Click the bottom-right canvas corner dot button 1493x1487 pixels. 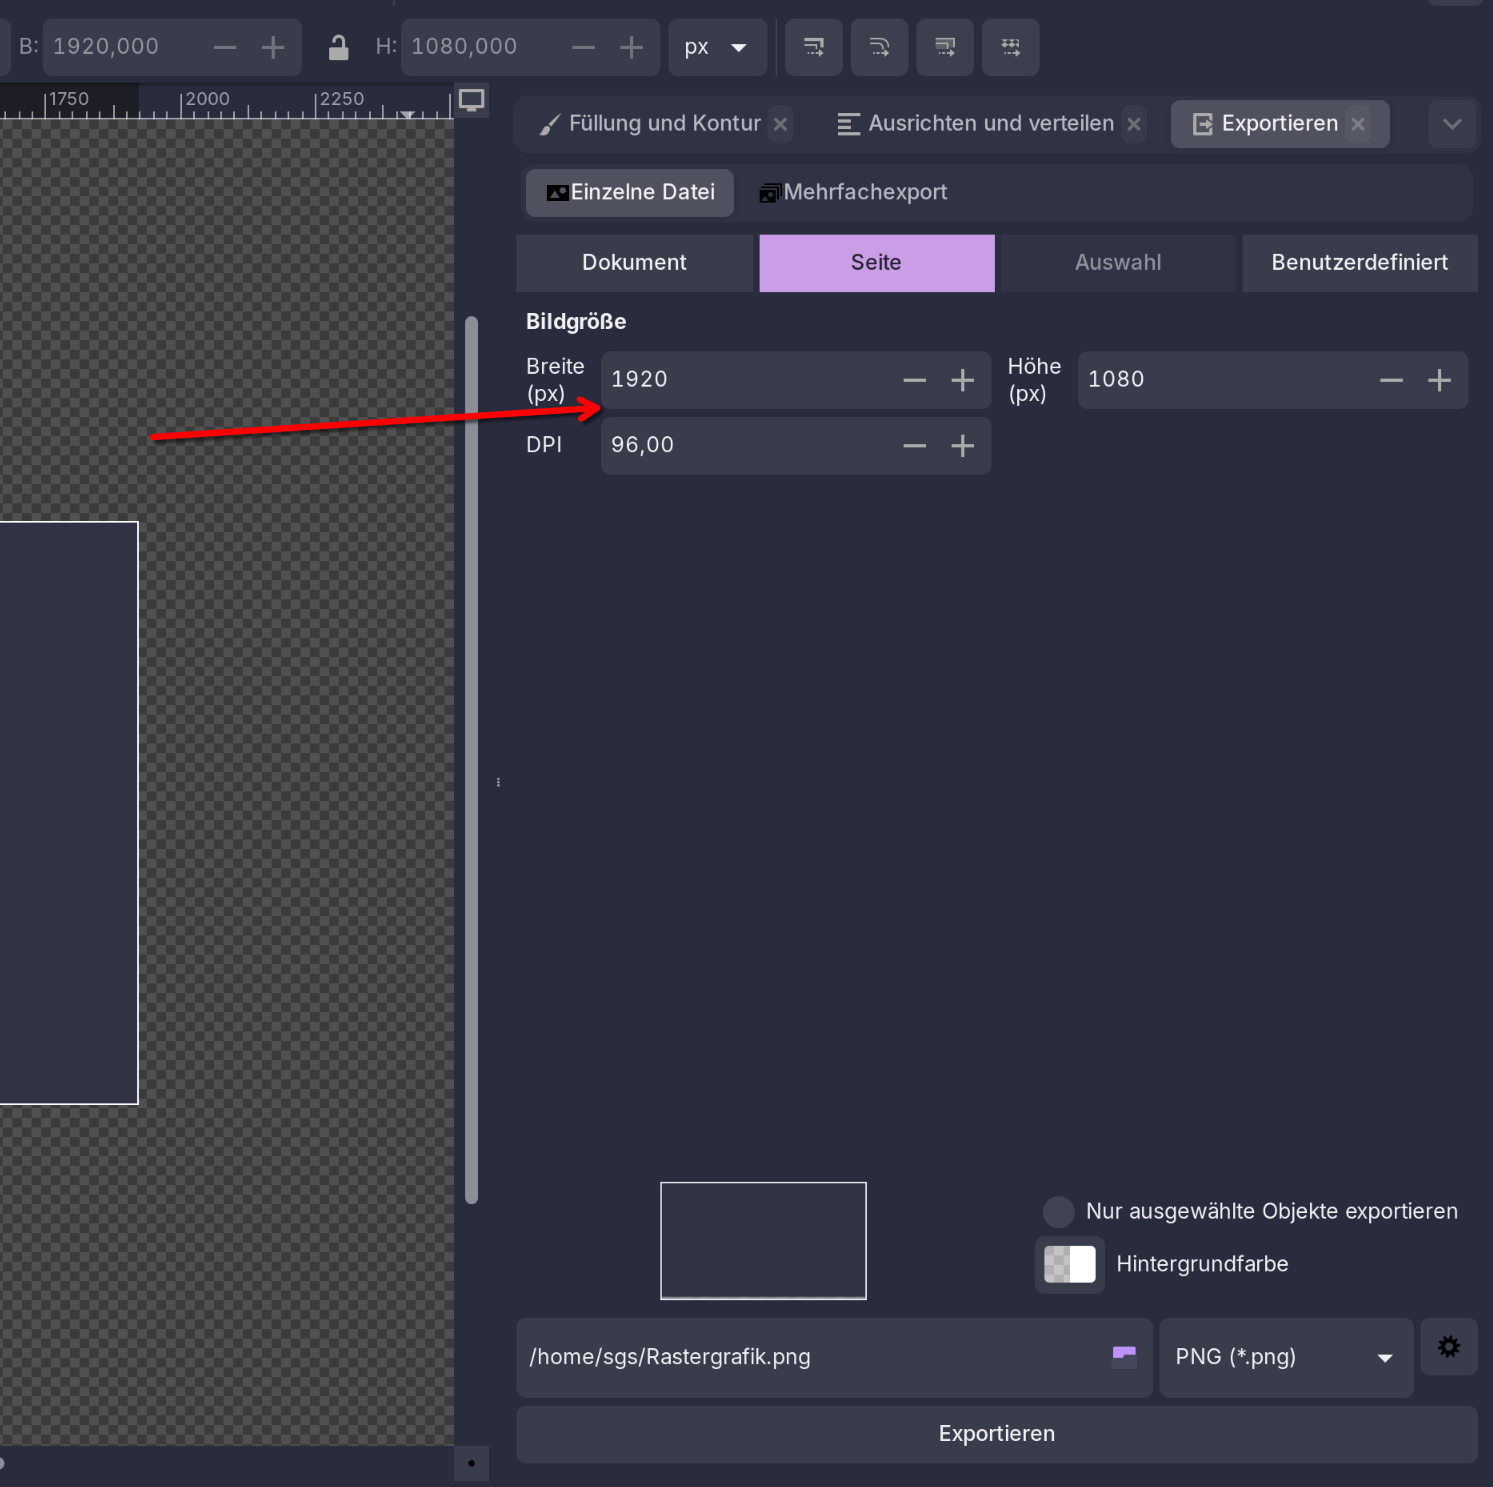[x=471, y=1464]
